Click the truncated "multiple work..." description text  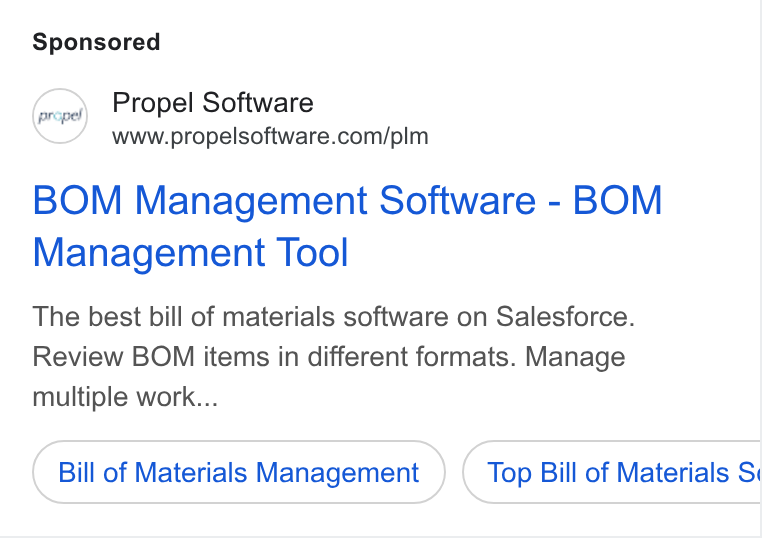click(125, 397)
